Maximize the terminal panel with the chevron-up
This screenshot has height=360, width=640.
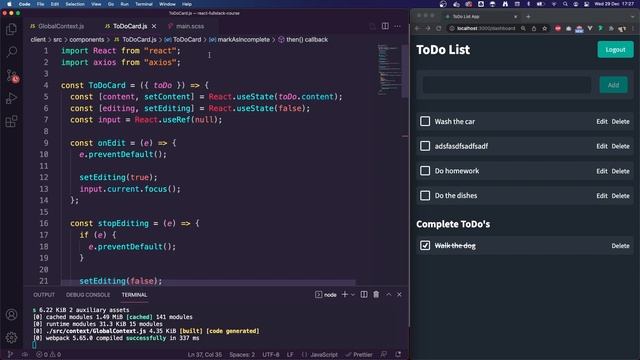[x=389, y=294]
